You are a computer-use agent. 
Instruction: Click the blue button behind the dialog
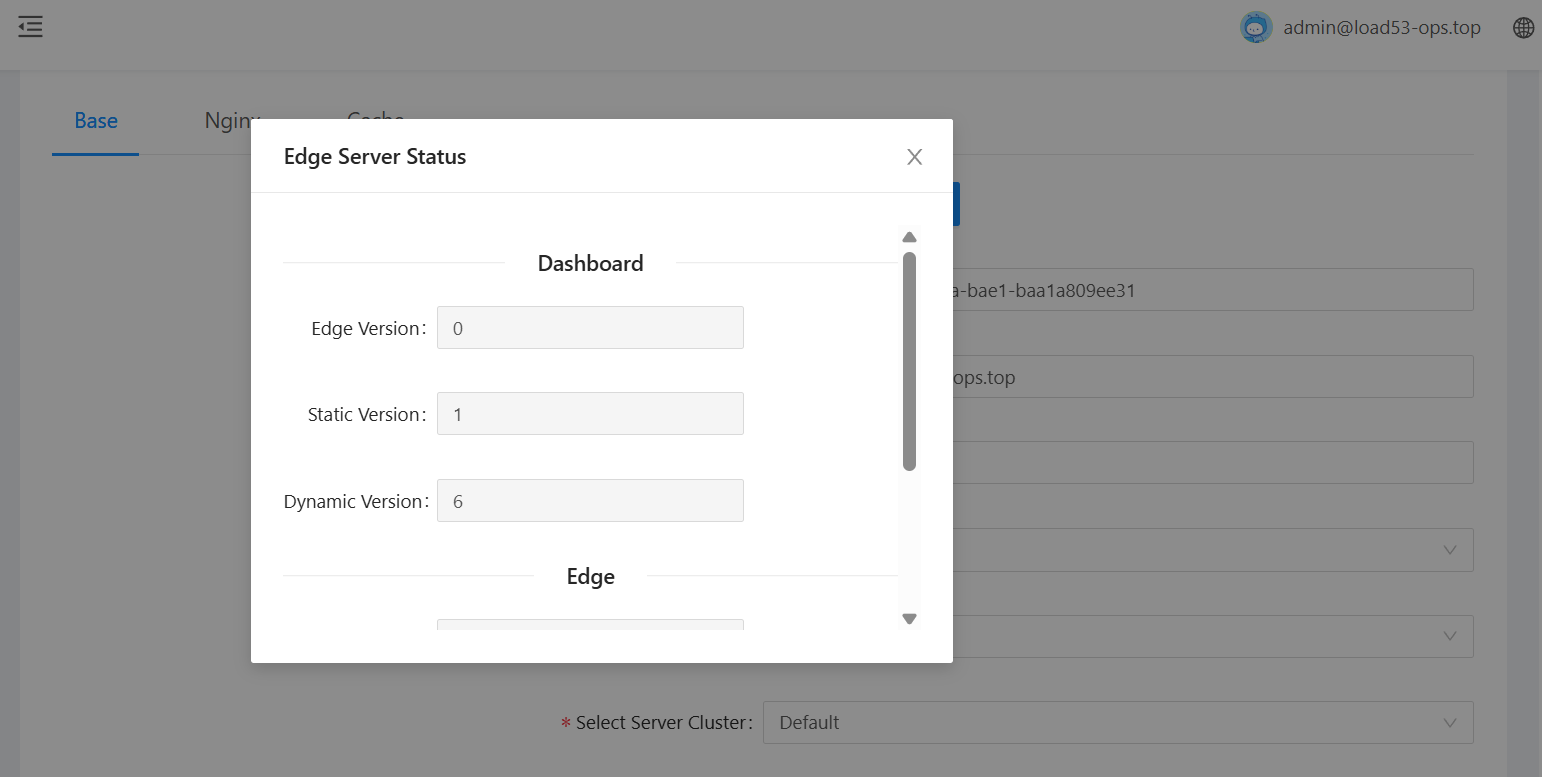[x=956, y=204]
